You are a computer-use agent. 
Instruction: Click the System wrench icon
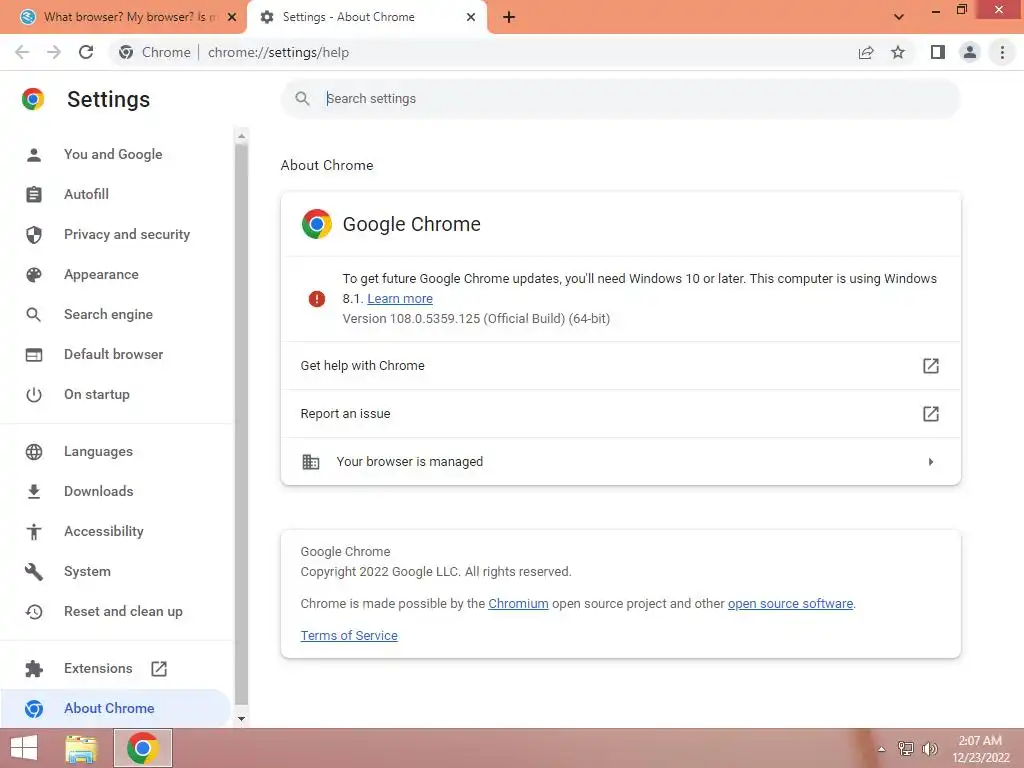point(34,572)
